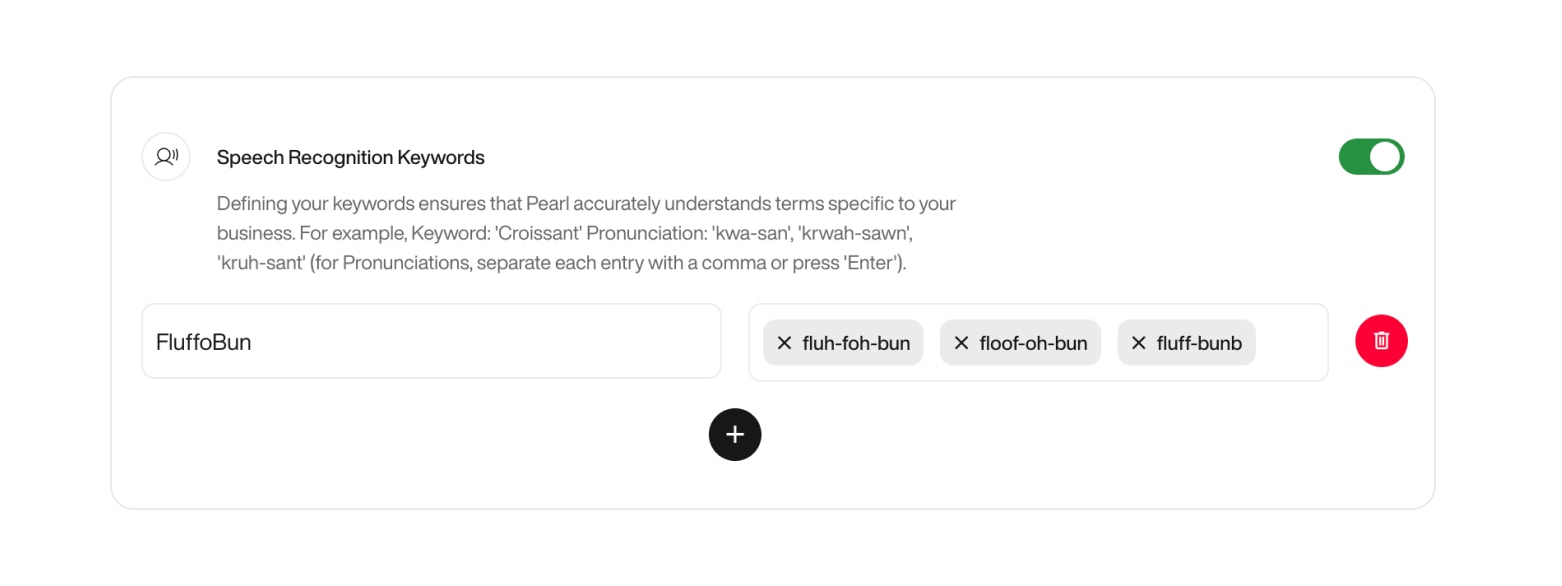Delete the FluffoBun keyword row using trash icon
This screenshot has width=1562, height=586.
[x=1381, y=341]
